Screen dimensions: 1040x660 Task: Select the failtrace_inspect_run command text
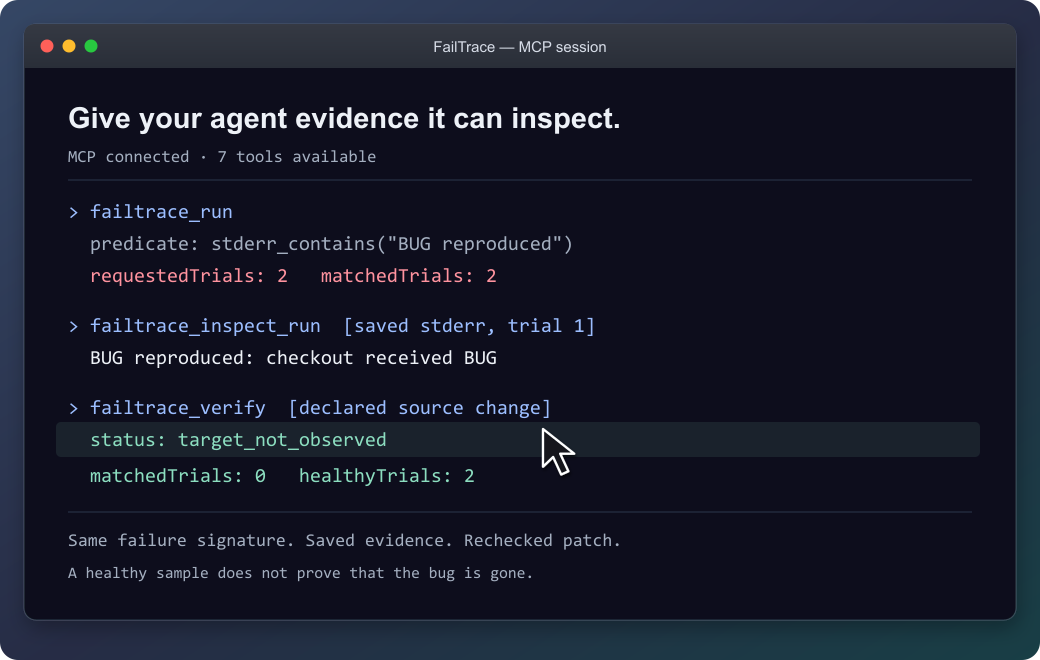[205, 326]
